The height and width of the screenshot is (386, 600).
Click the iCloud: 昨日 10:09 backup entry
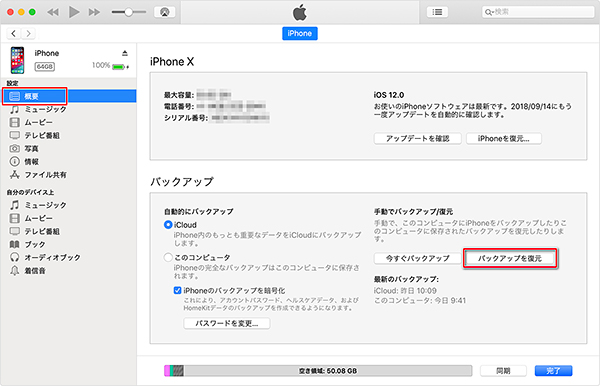(405, 291)
